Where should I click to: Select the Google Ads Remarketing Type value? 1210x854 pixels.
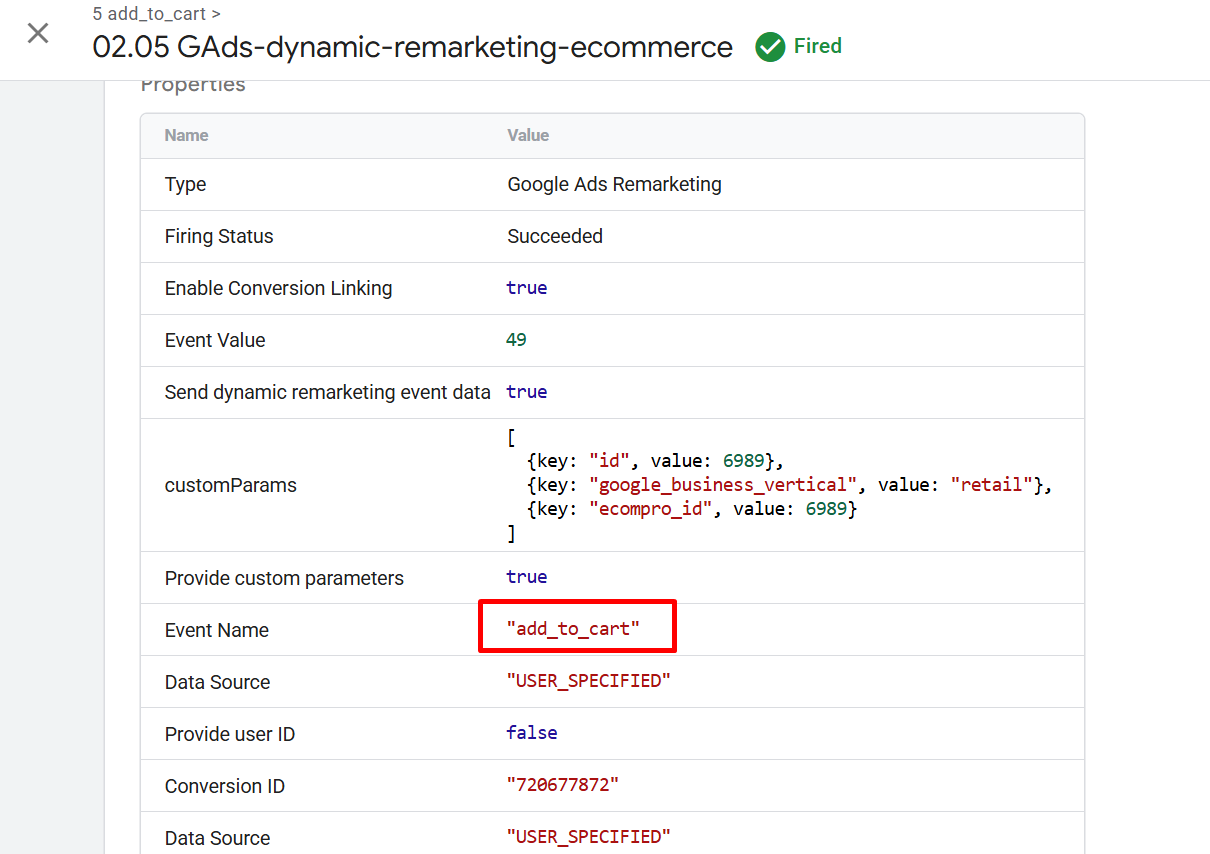614,184
